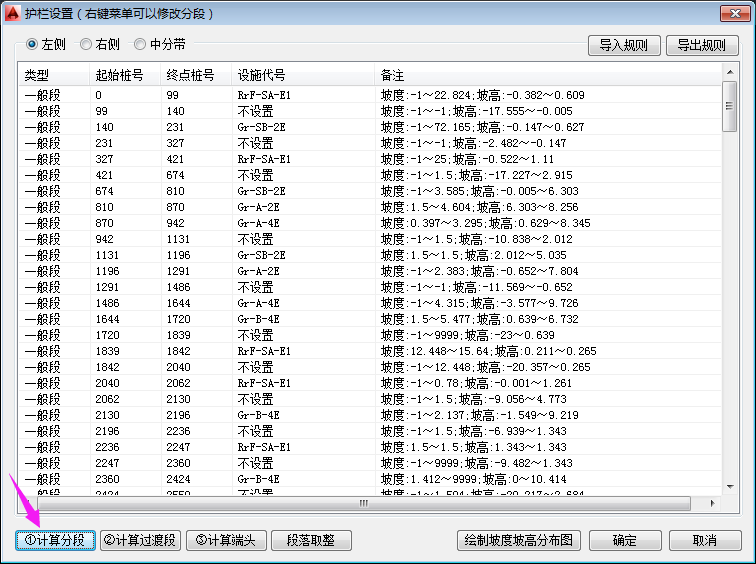This screenshot has width=756, height=564.
Task: Click the AutoCAD icon in title bar
Action: (12, 12)
